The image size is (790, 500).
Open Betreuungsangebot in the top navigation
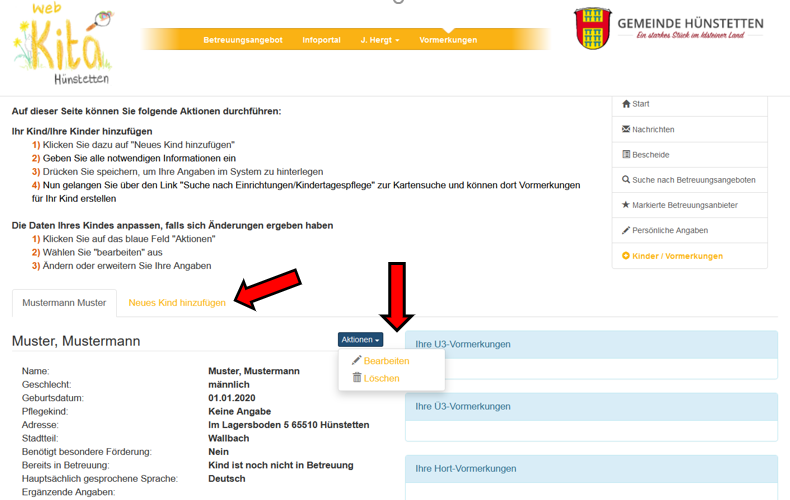(x=243, y=40)
